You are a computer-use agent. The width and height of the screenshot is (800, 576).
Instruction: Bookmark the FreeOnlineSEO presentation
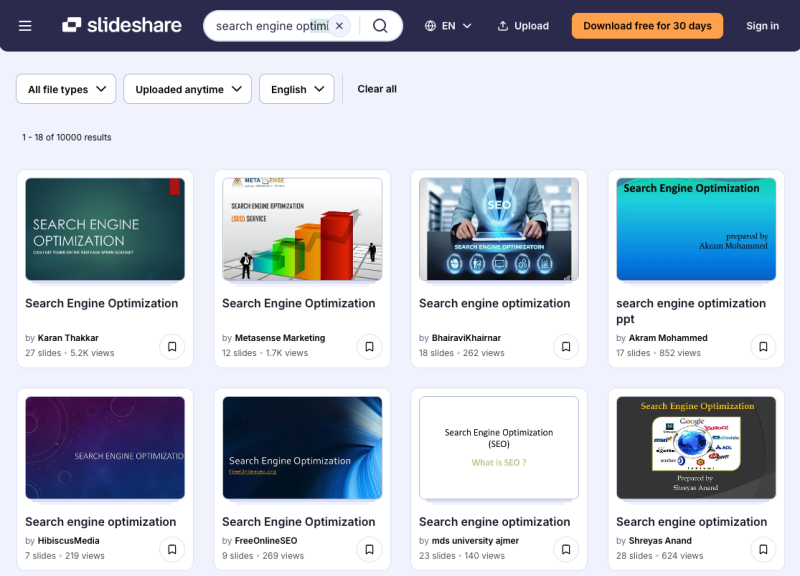pos(369,549)
